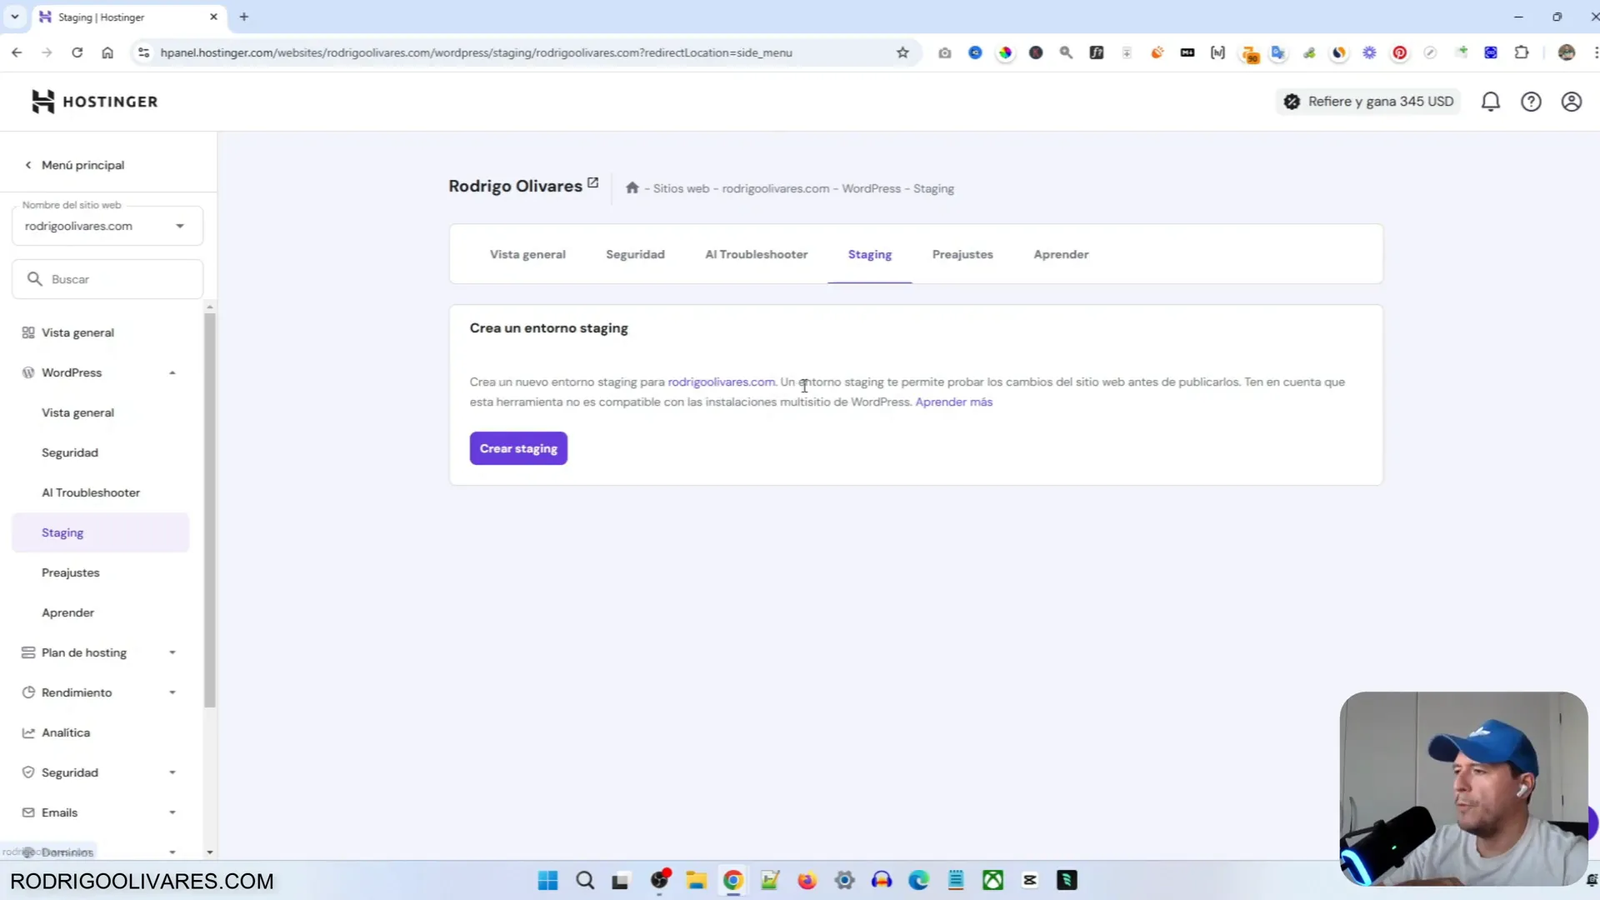1600x900 pixels.
Task: Open the notifications bell icon
Action: coord(1490,101)
